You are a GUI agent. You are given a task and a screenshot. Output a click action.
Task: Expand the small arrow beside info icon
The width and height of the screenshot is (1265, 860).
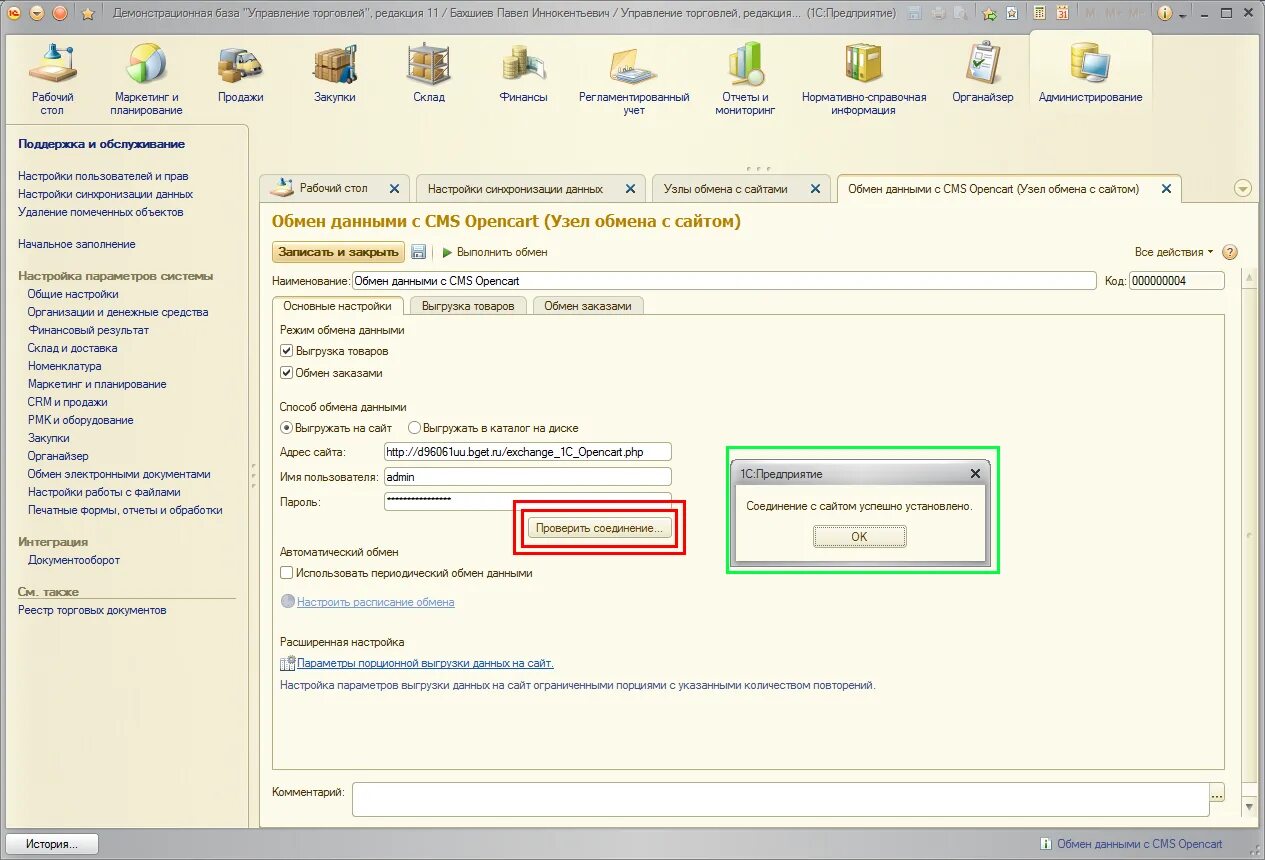(1183, 14)
